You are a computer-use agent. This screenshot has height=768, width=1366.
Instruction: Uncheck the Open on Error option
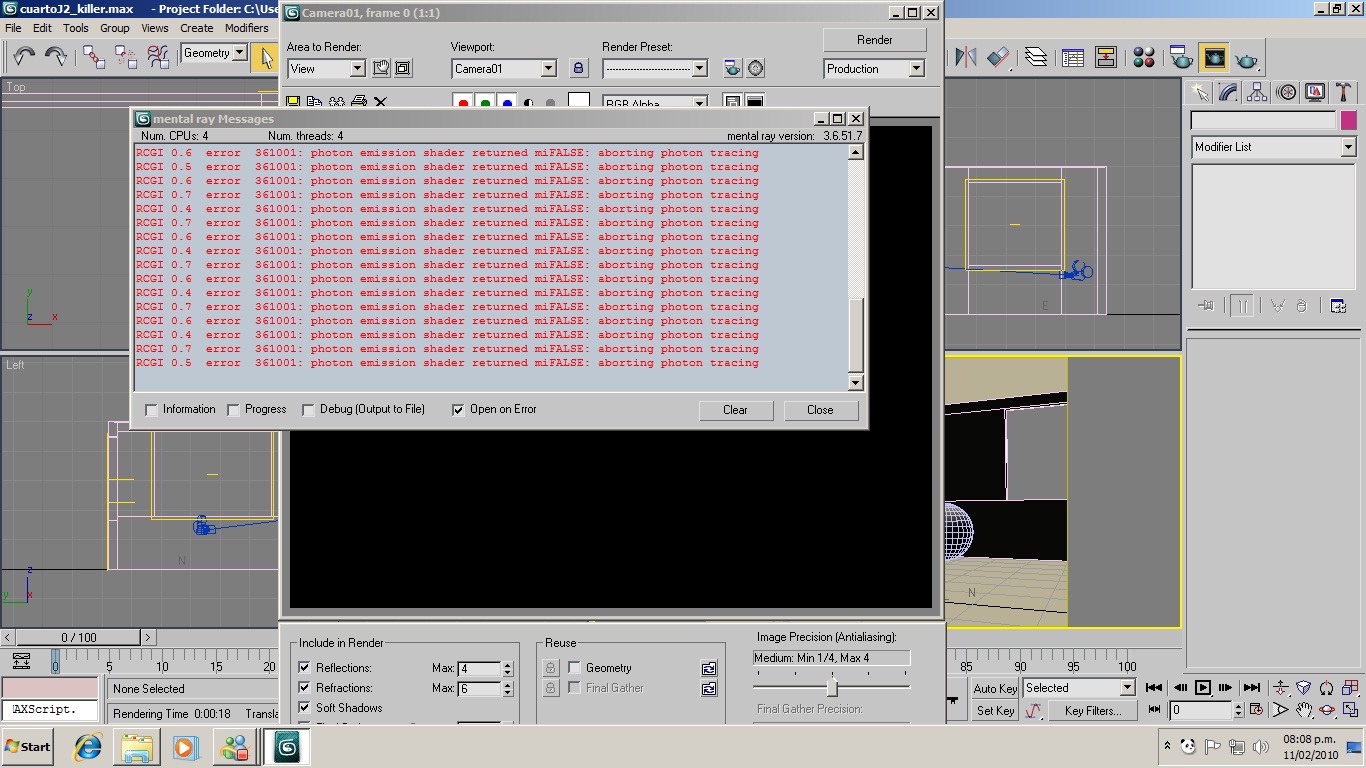458,410
